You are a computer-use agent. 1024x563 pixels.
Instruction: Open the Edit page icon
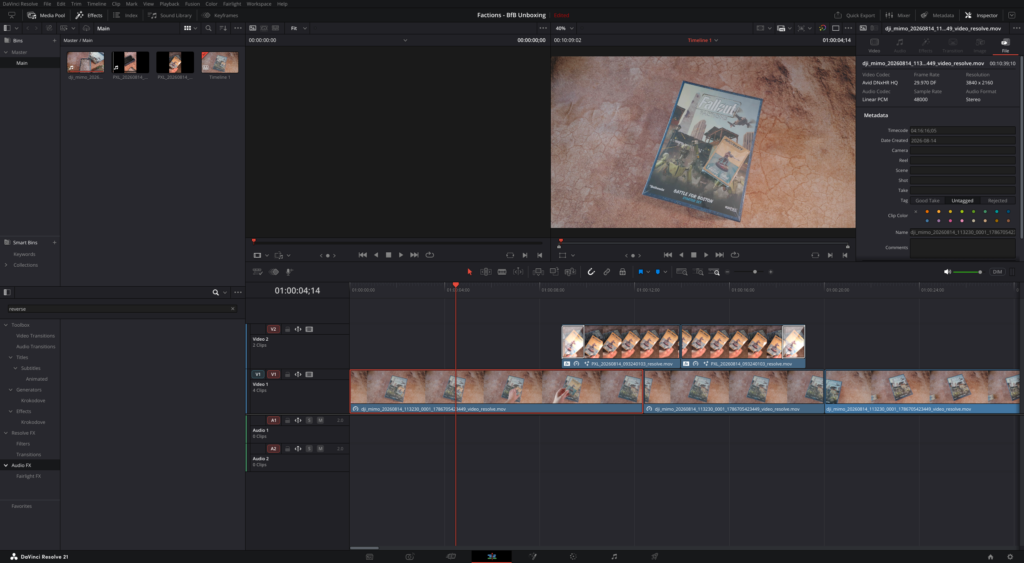492,556
